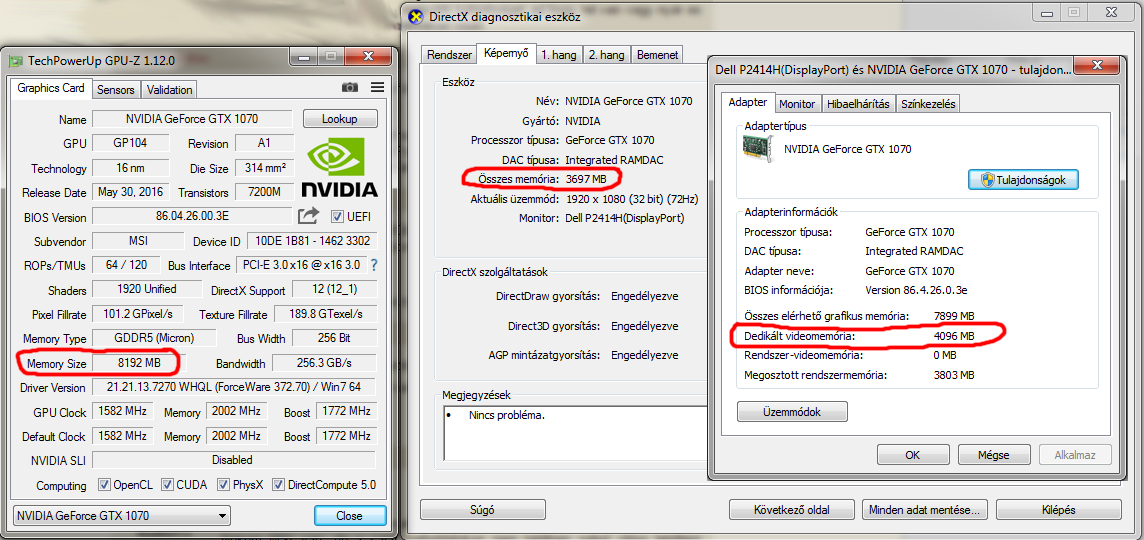1144x540 pixels.
Task: Click the GPU-Z screenshot camera icon
Action: (x=350, y=88)
